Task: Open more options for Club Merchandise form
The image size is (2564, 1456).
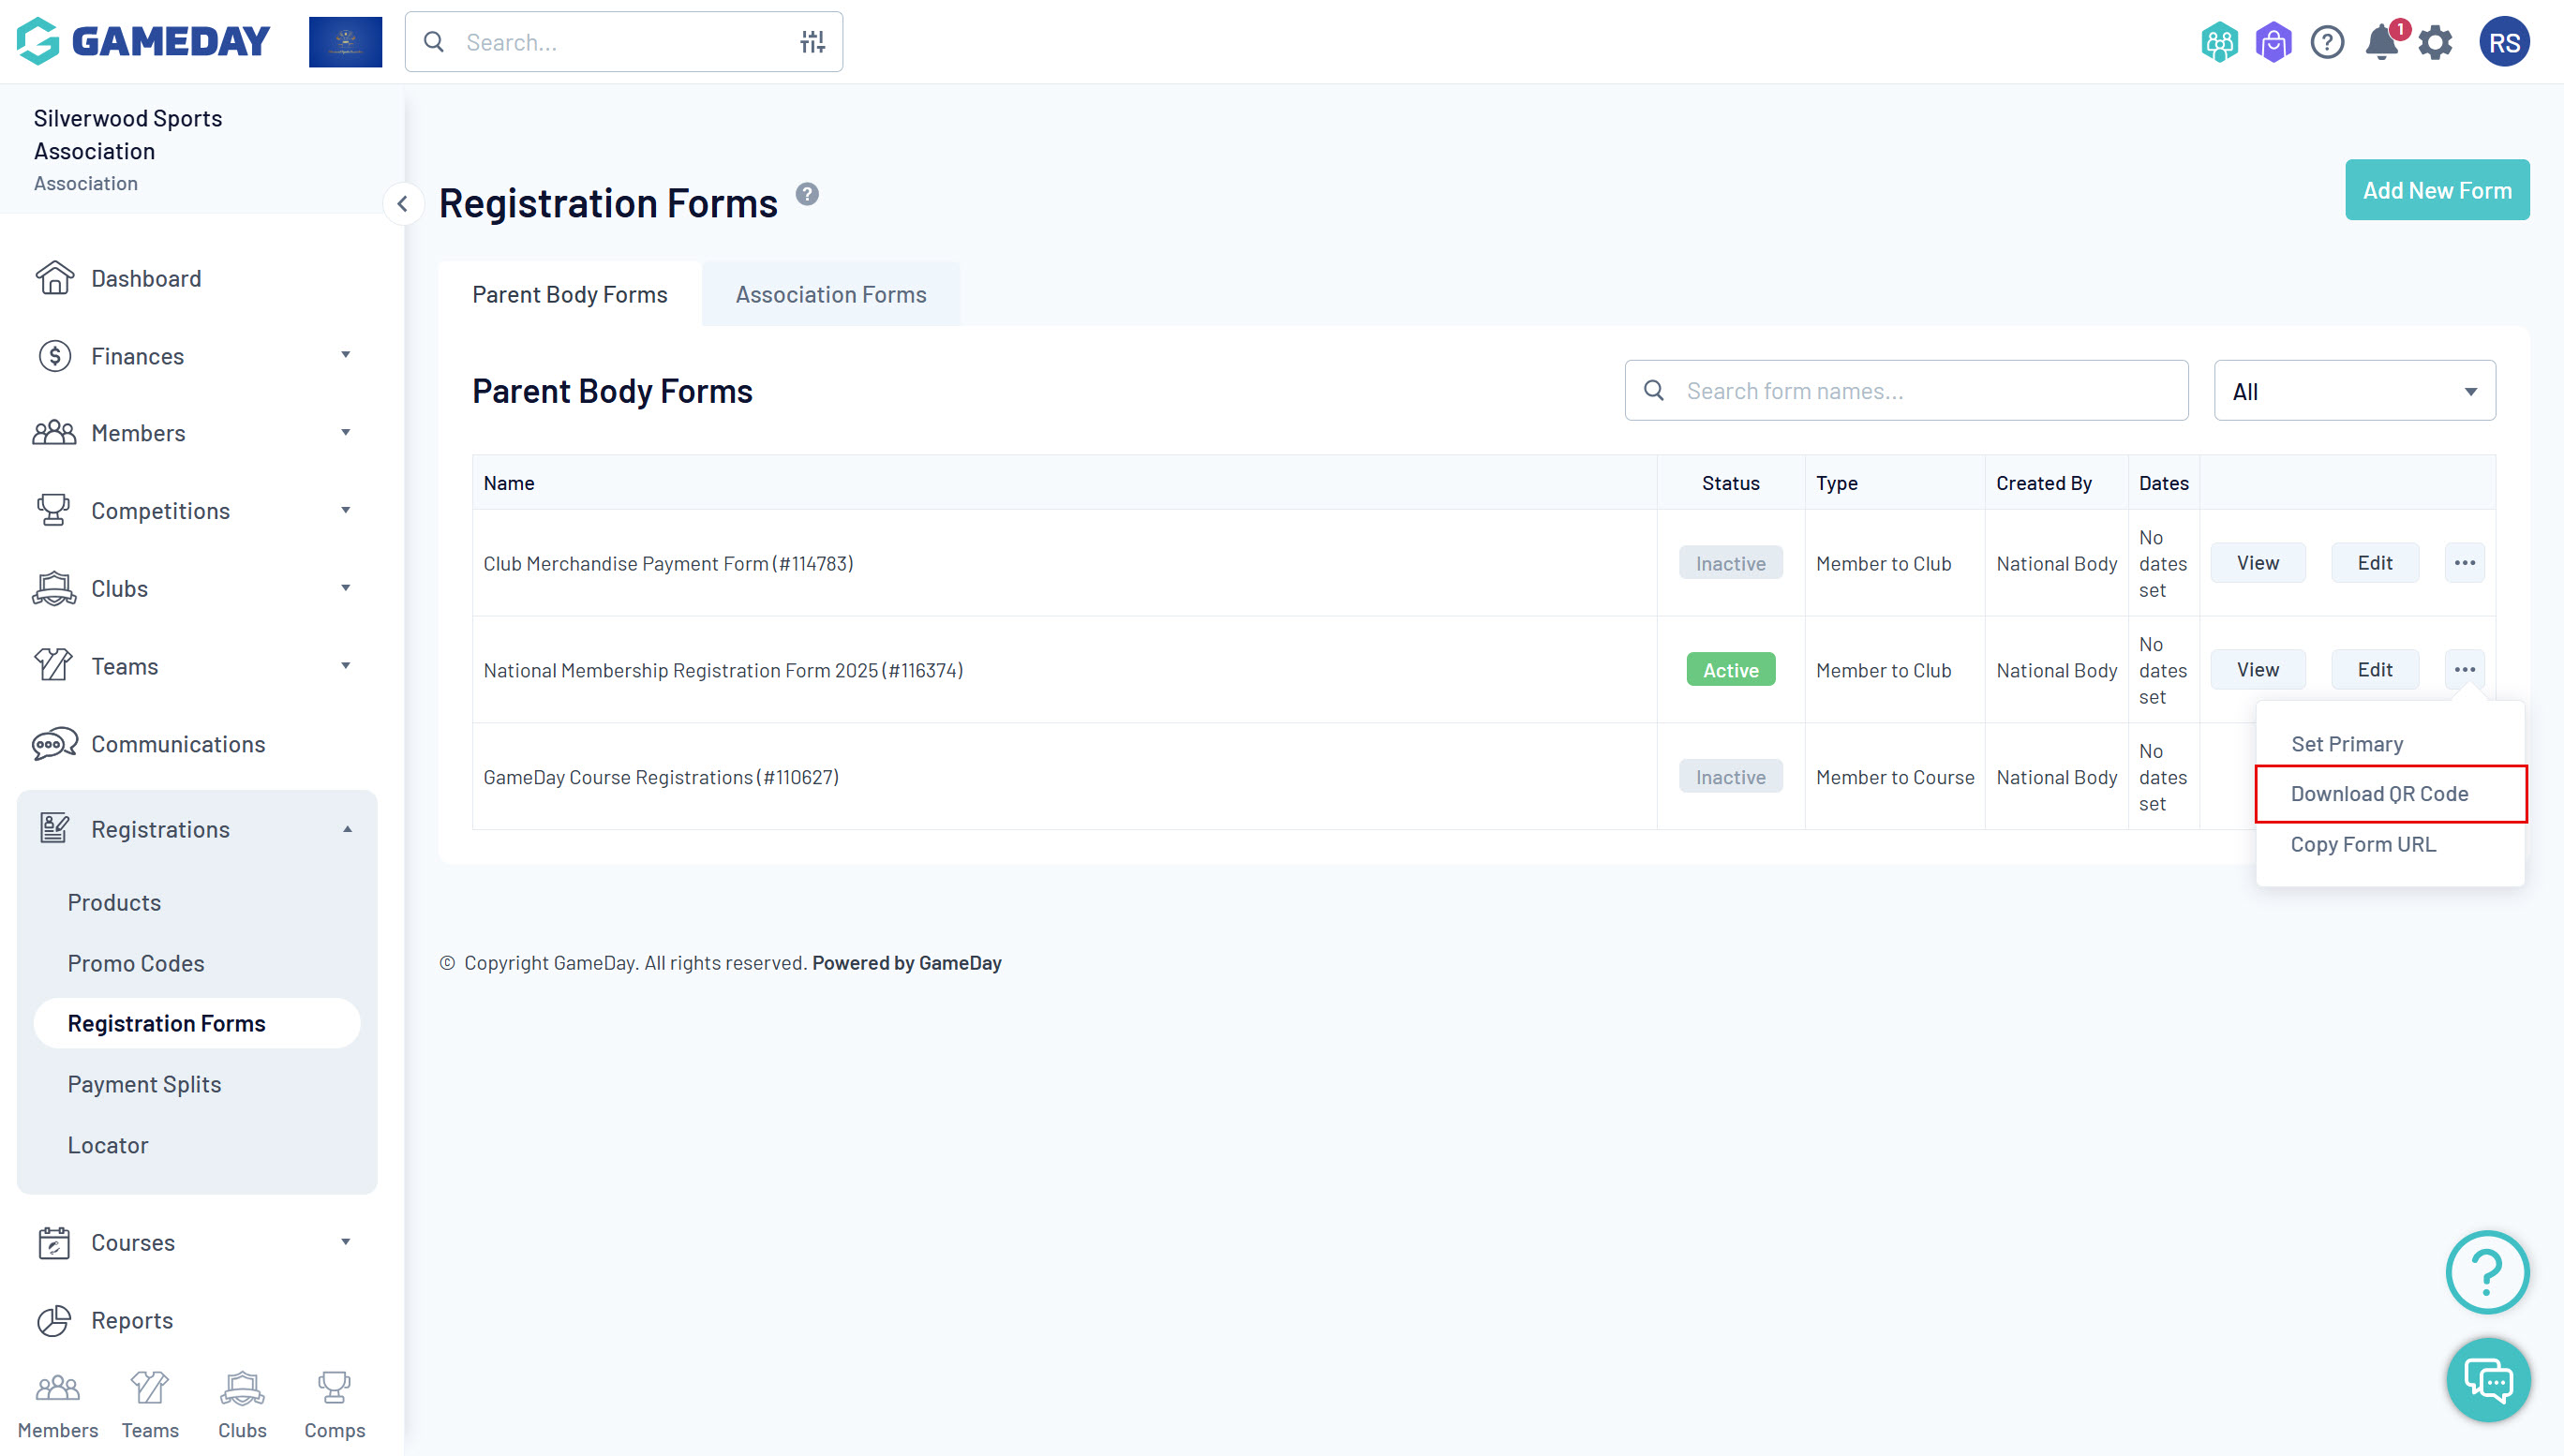Action: point(2464,563)
